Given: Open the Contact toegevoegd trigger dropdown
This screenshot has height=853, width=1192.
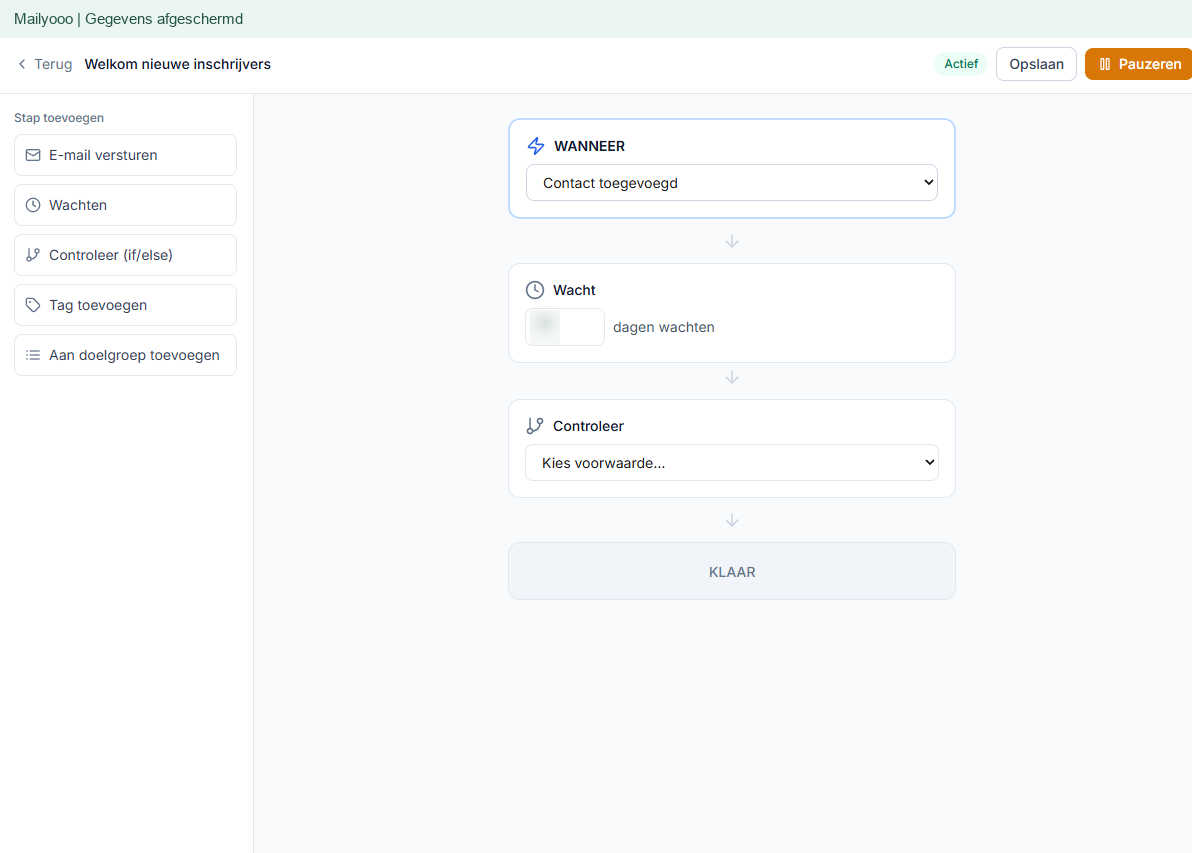Looking at the screenshot, I should coord(731,182).
